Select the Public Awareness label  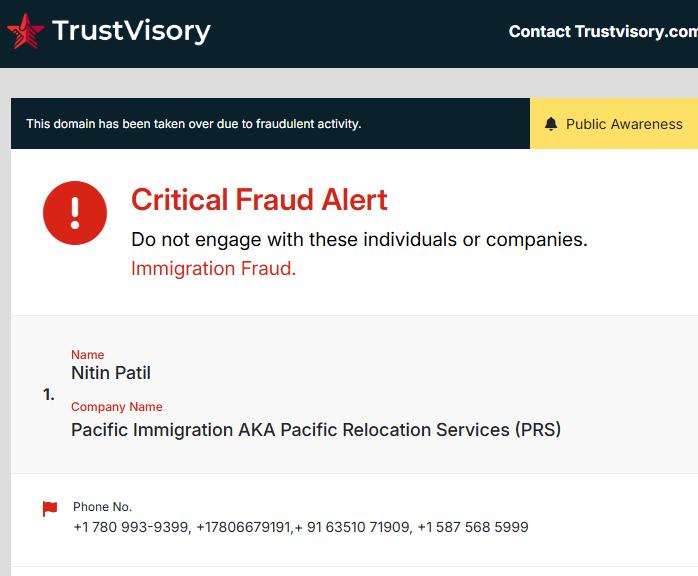tap(624, 124)
